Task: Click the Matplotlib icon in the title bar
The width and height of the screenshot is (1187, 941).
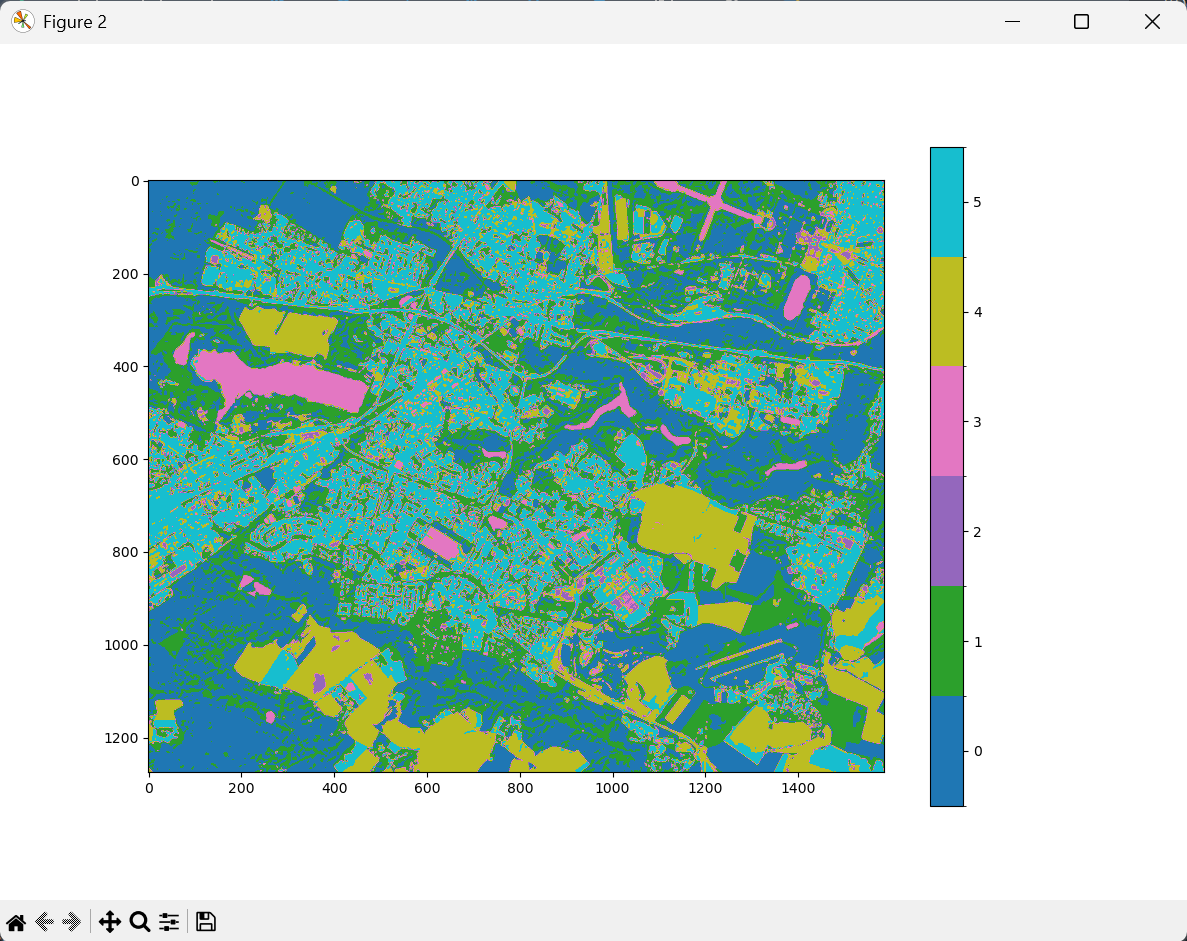Action: click(x=22, y=22)
